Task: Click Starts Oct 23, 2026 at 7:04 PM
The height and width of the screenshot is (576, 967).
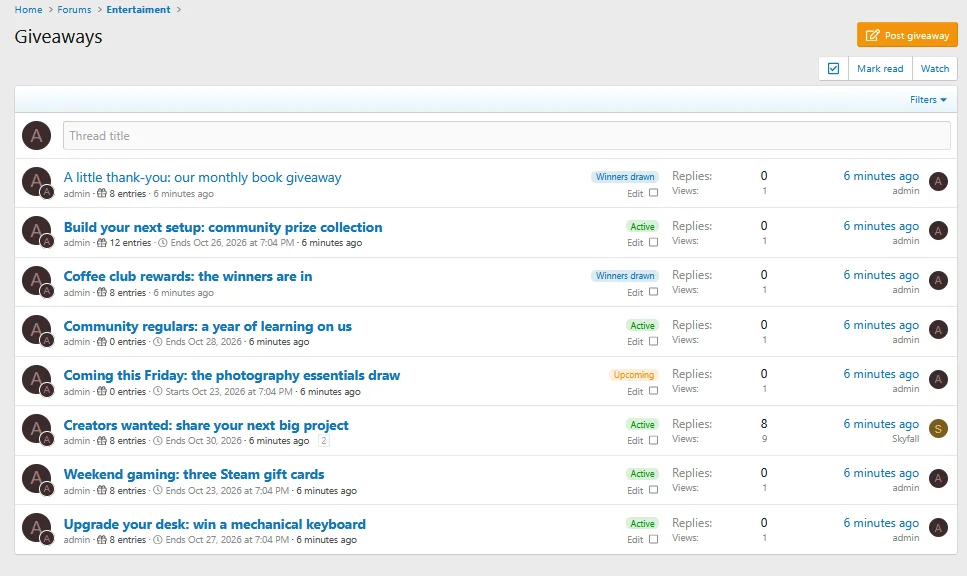Action: [x=229, y=392]
